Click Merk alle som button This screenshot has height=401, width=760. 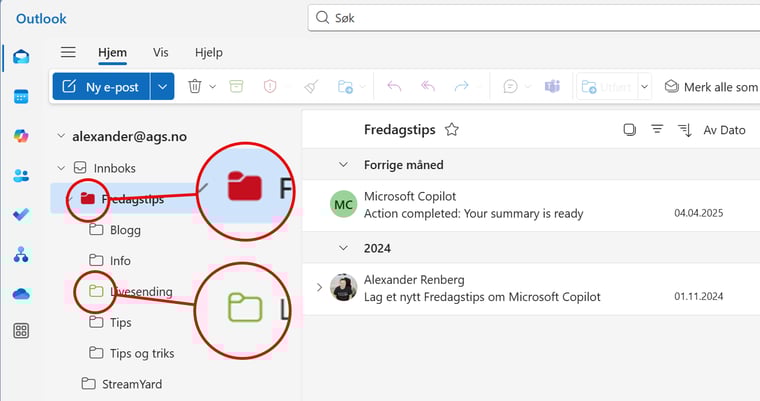coord(711,87)
